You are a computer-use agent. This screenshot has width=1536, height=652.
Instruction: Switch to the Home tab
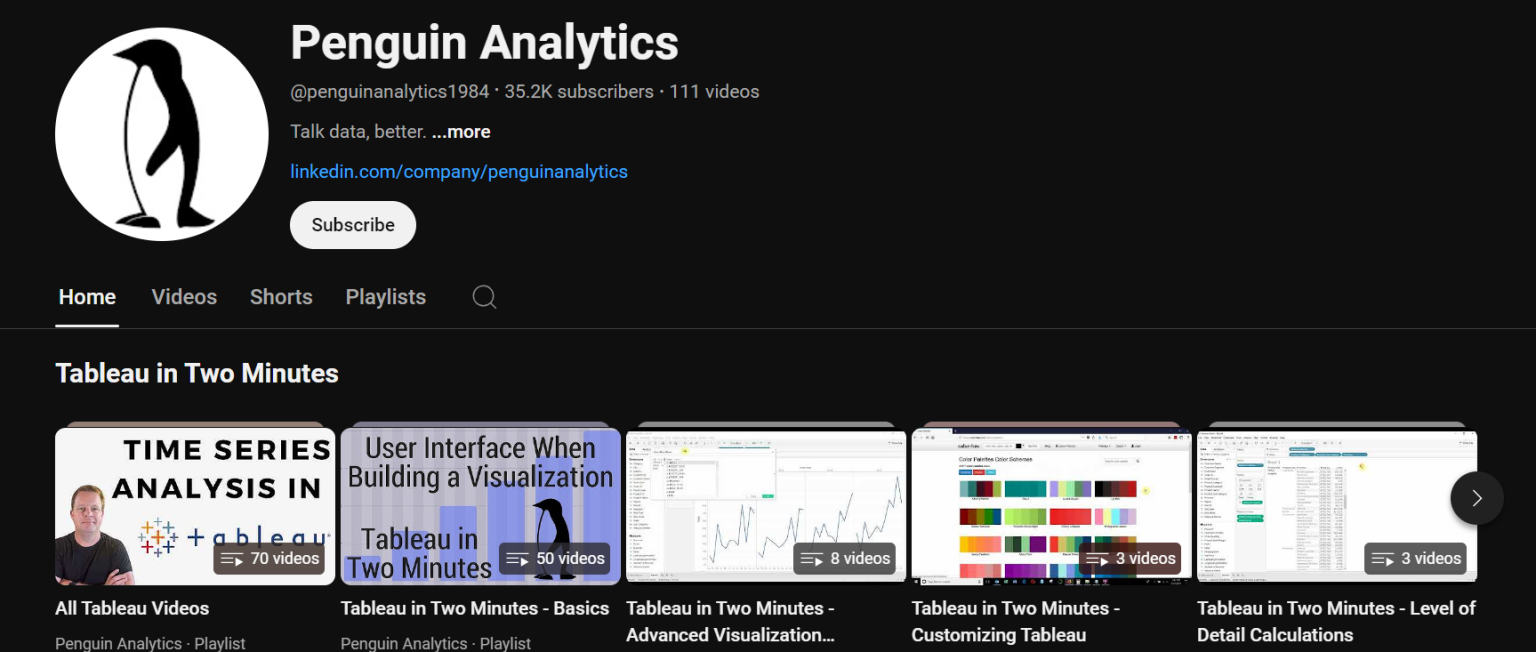pos(87,297)
